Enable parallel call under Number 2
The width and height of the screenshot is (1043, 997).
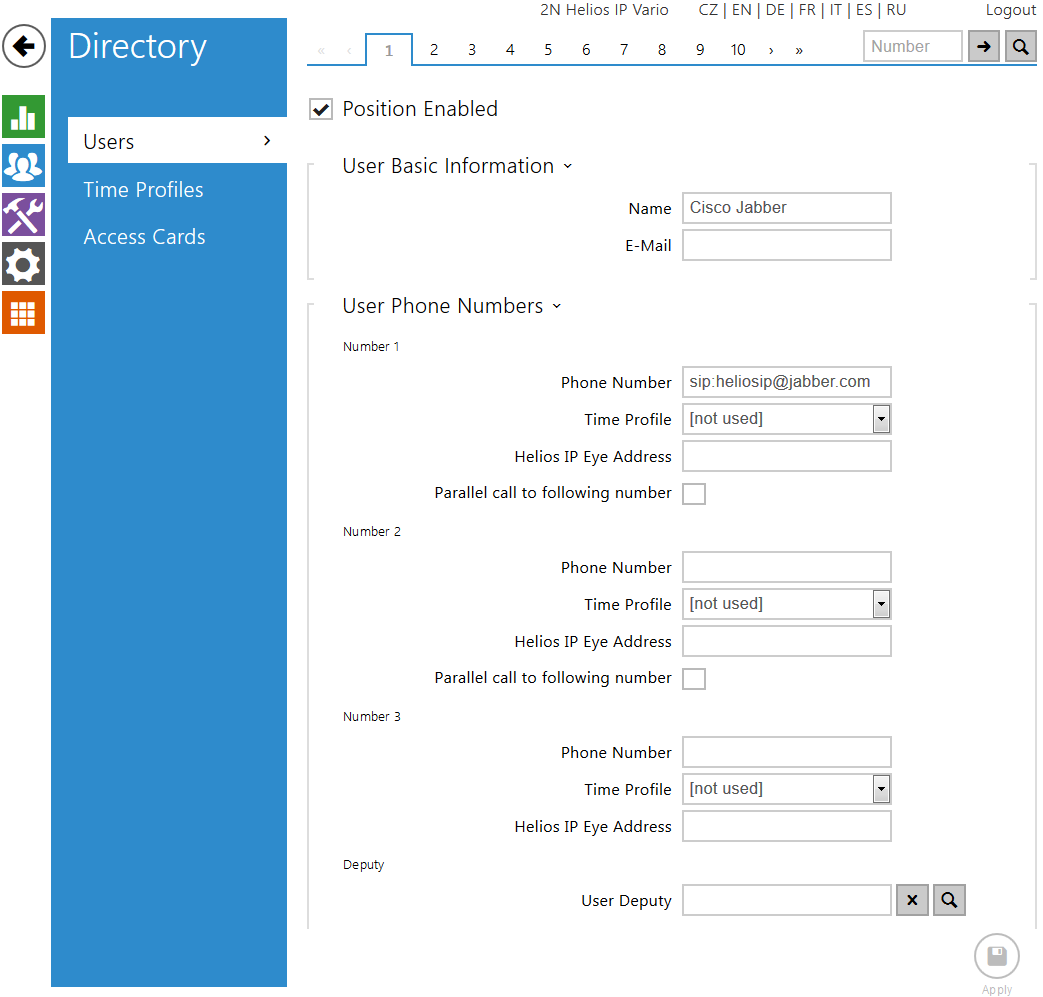[693, 679]
